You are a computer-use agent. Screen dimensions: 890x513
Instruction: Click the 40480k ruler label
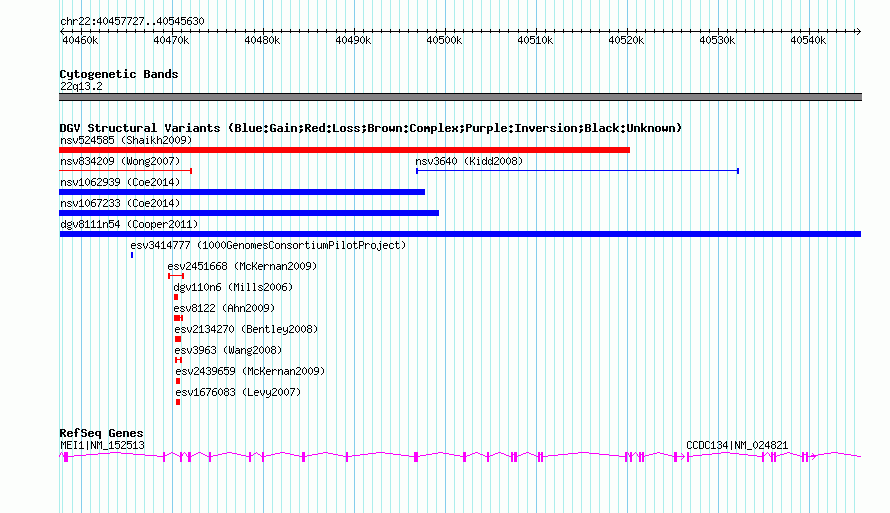262,40
